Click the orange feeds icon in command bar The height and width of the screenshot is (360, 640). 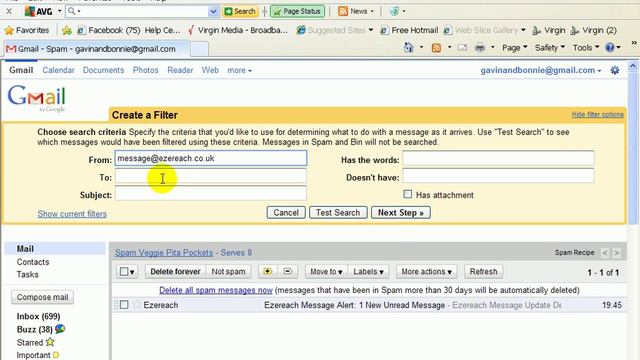(x=436, y=48)
